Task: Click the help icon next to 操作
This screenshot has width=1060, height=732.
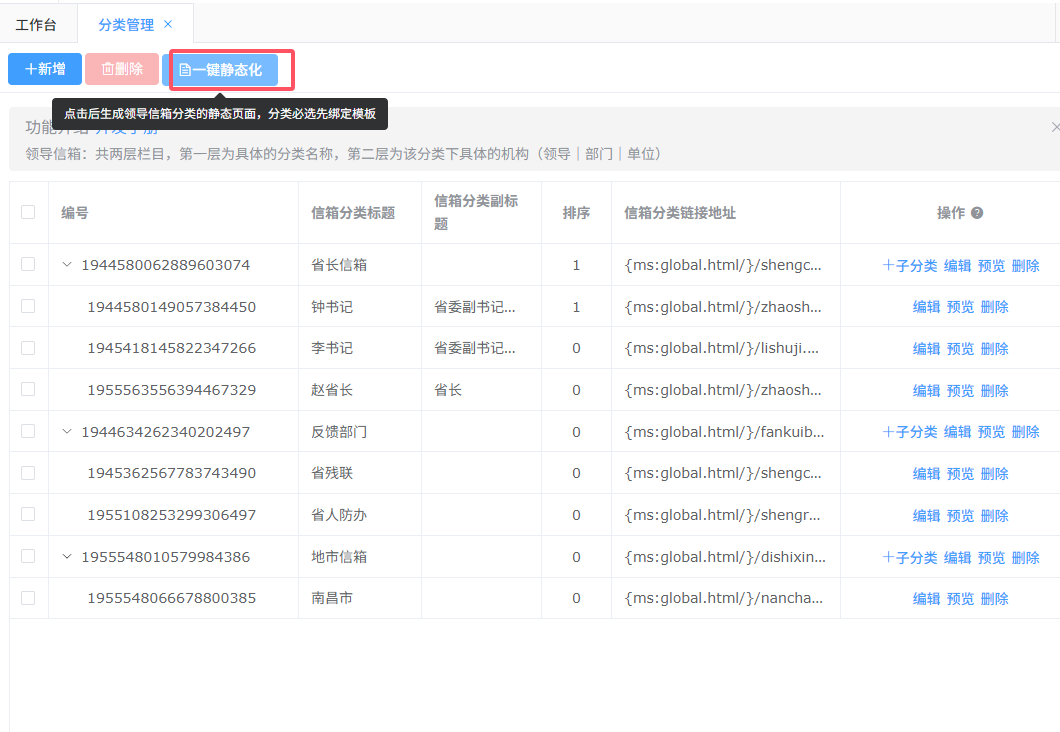Action: (x=977, y=213)
